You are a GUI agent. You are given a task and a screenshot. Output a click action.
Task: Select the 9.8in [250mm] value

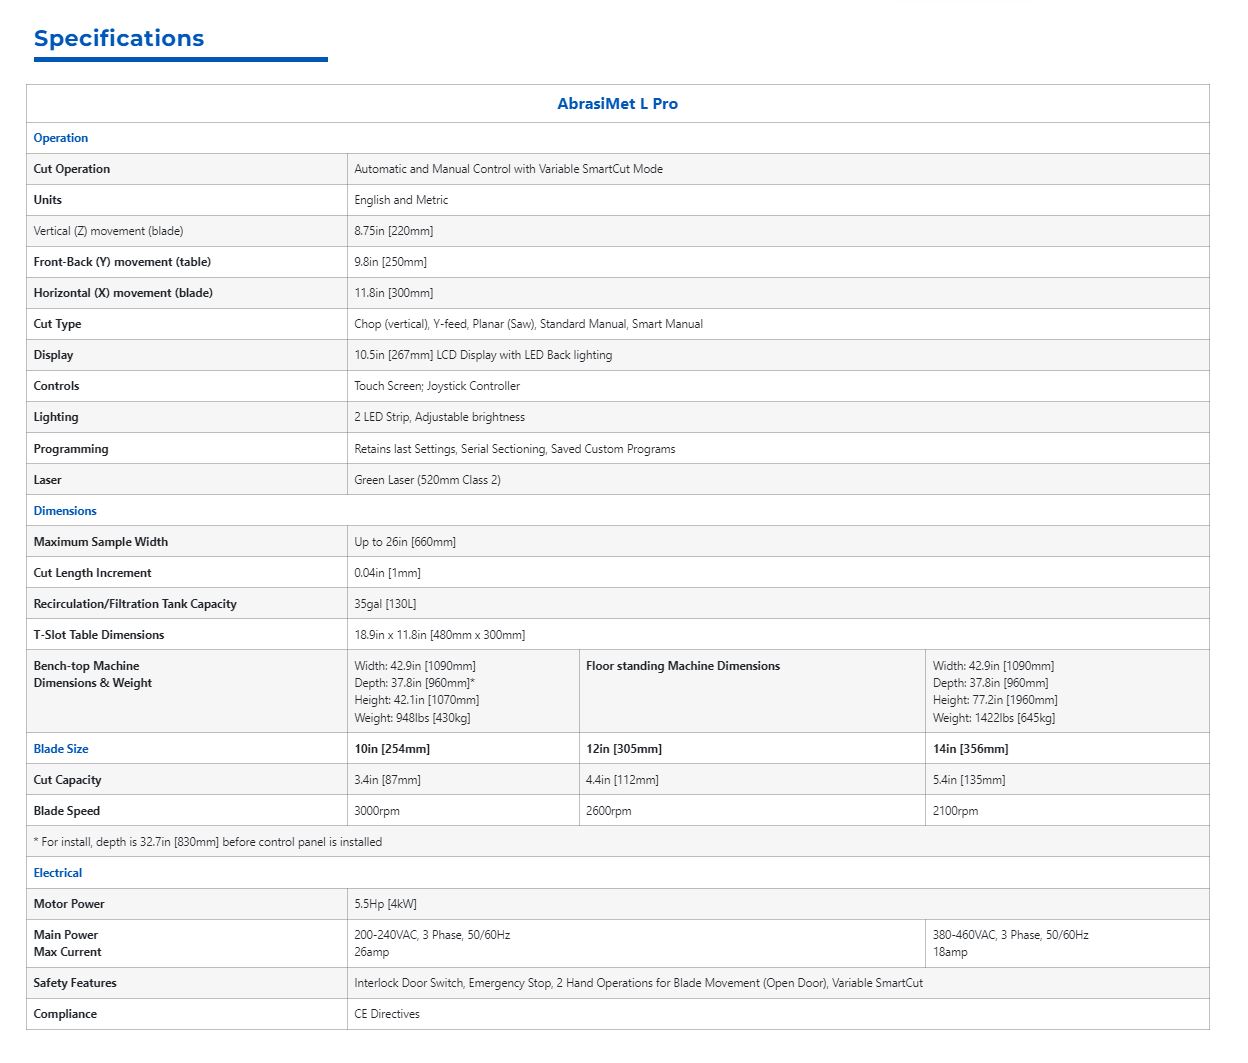pyautogui.click(x=390, y=262)
